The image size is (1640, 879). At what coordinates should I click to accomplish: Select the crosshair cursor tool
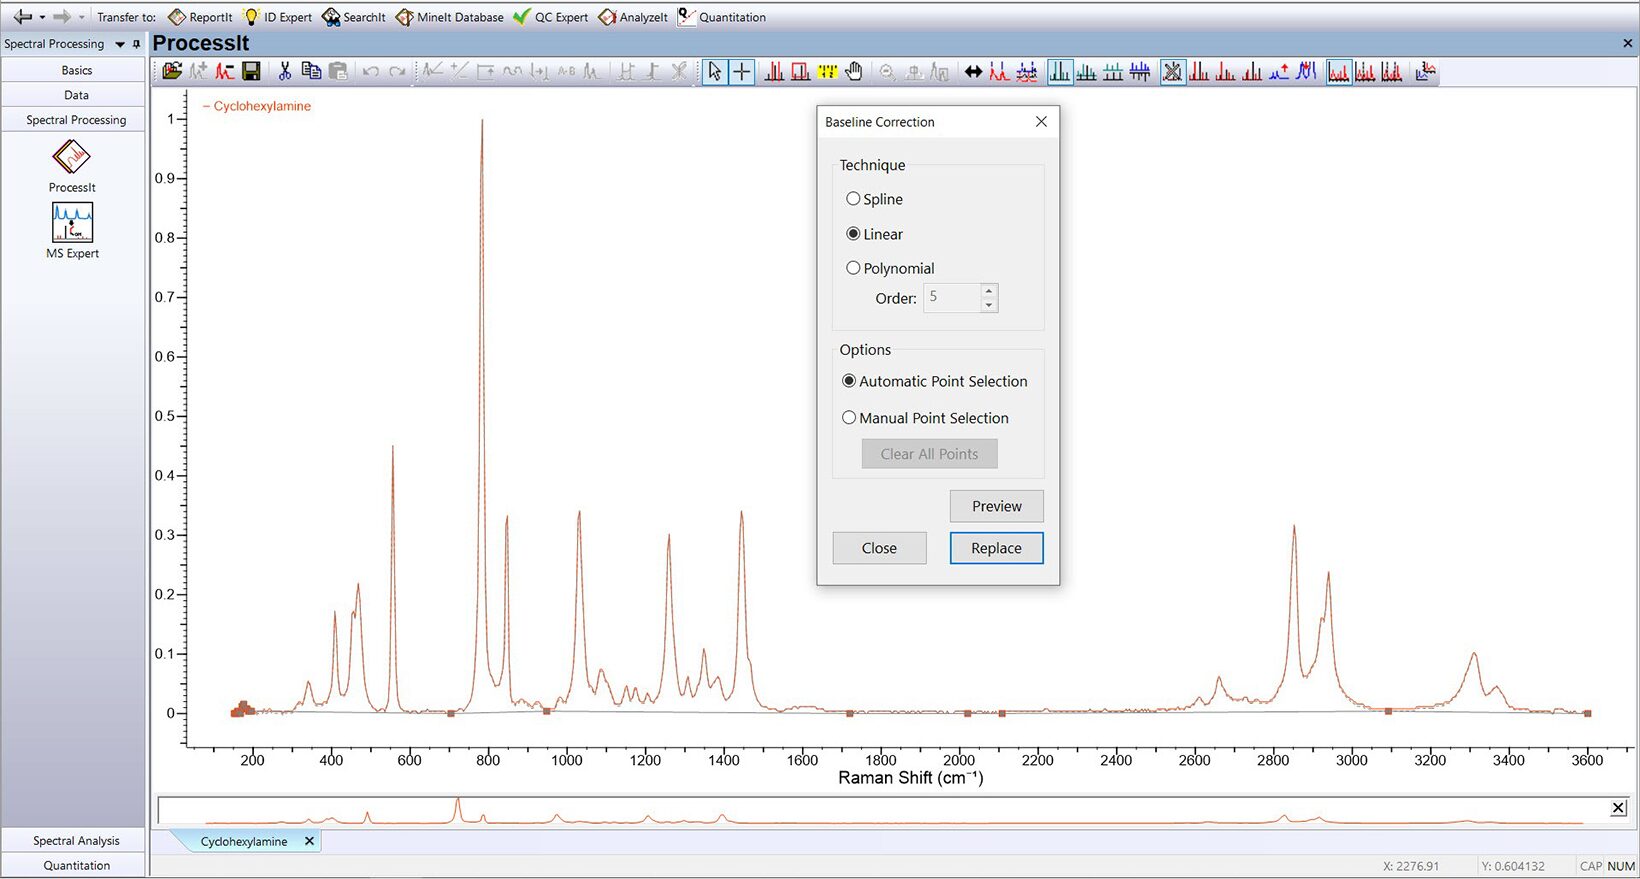pyautogui.click(x=741, y=71)
